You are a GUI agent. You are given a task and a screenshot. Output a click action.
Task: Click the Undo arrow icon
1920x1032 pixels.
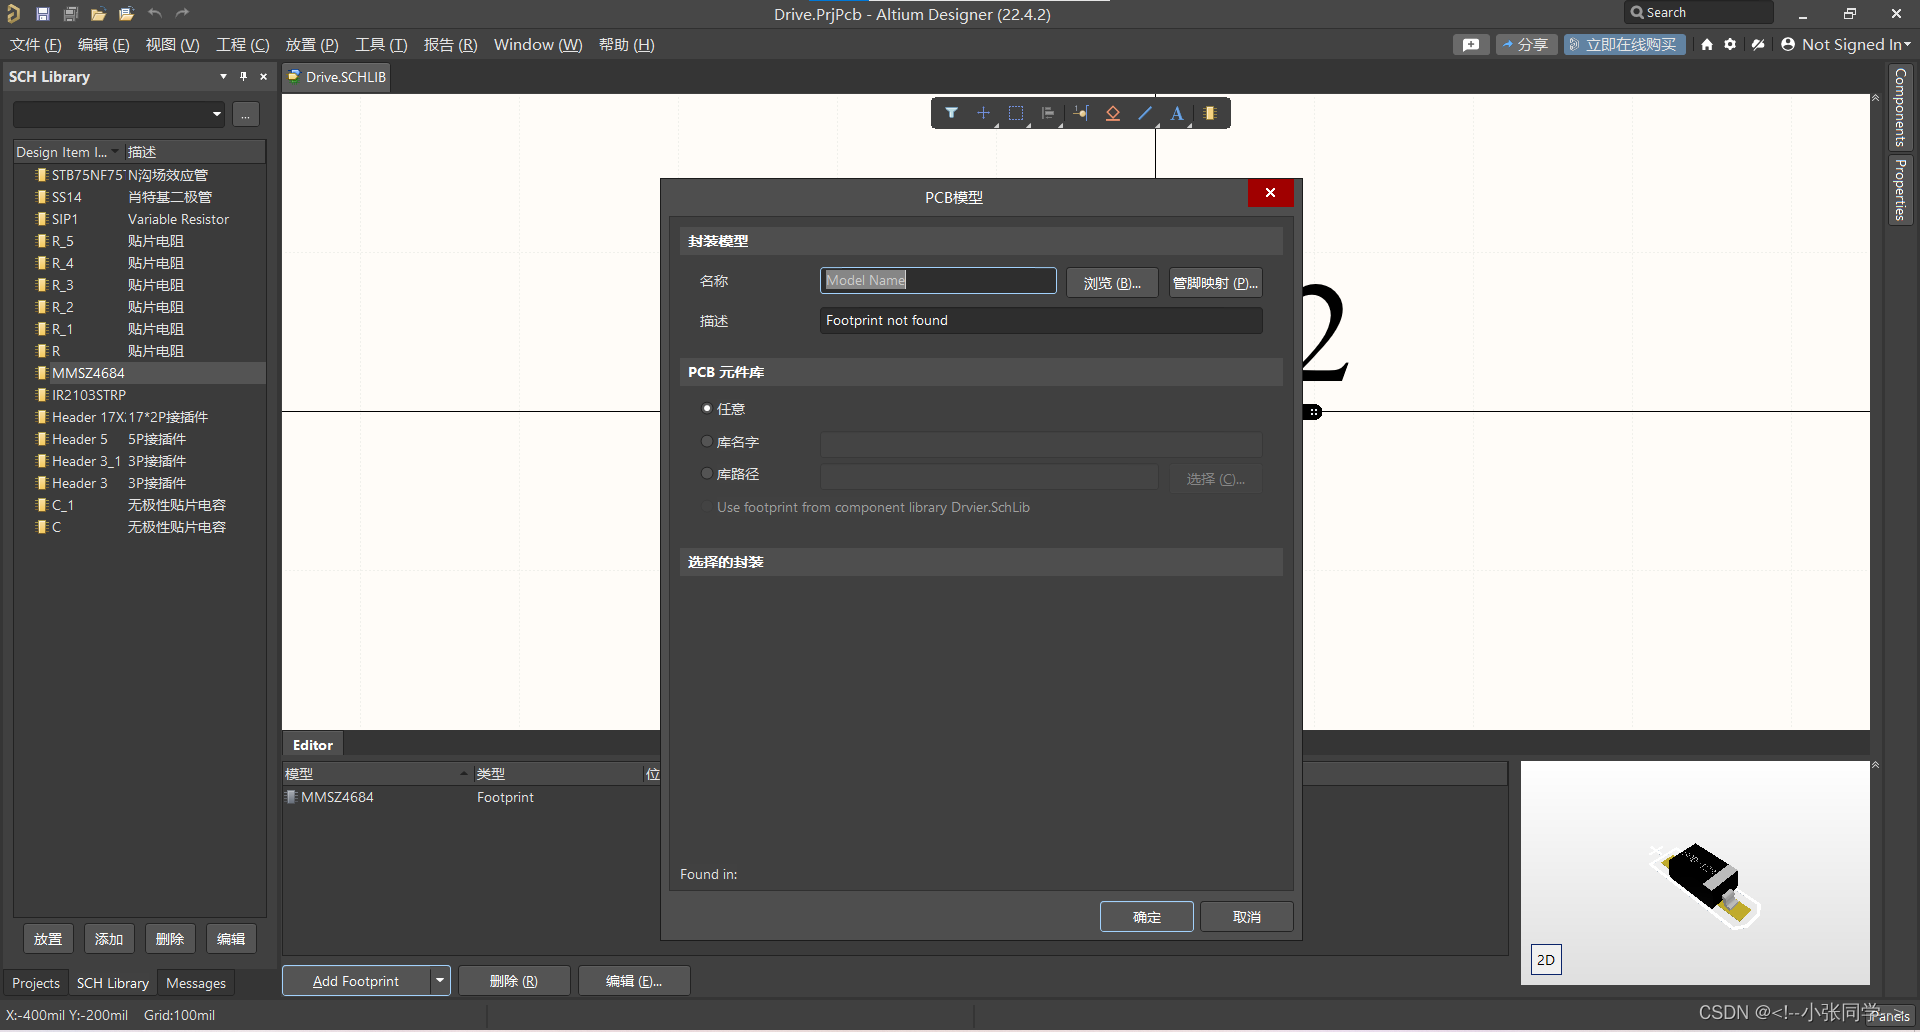[x=155, y=14]
